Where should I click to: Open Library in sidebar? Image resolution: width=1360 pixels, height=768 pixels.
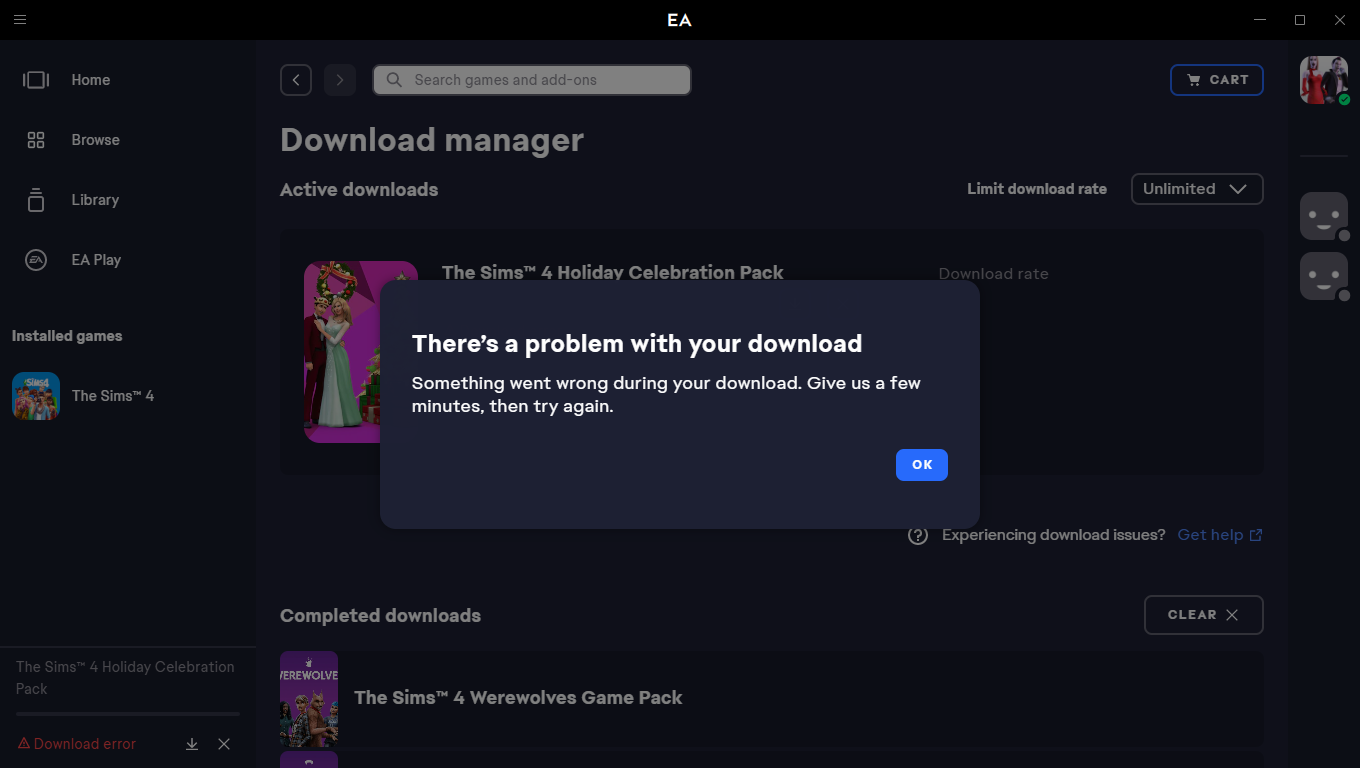click(95, 200)
